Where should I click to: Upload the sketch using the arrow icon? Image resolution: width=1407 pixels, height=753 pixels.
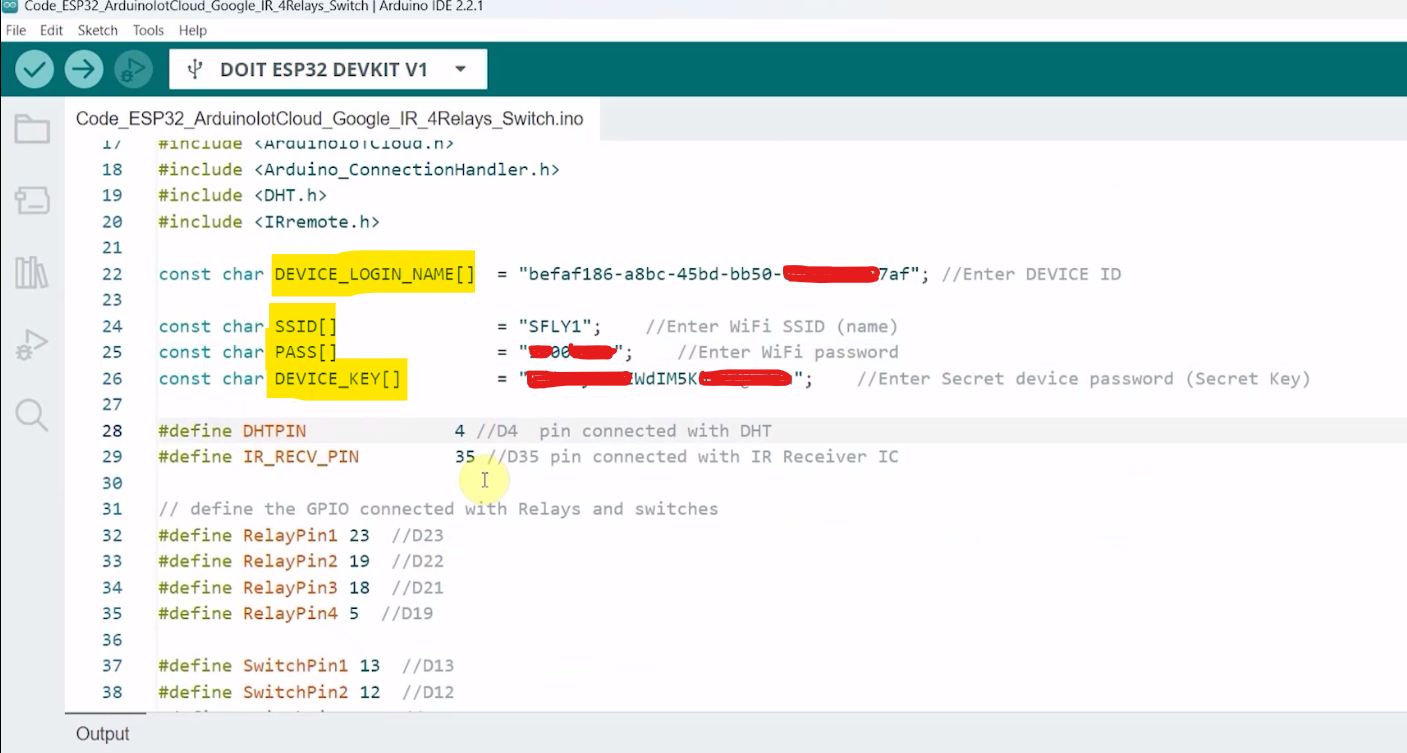coord(83,68)
